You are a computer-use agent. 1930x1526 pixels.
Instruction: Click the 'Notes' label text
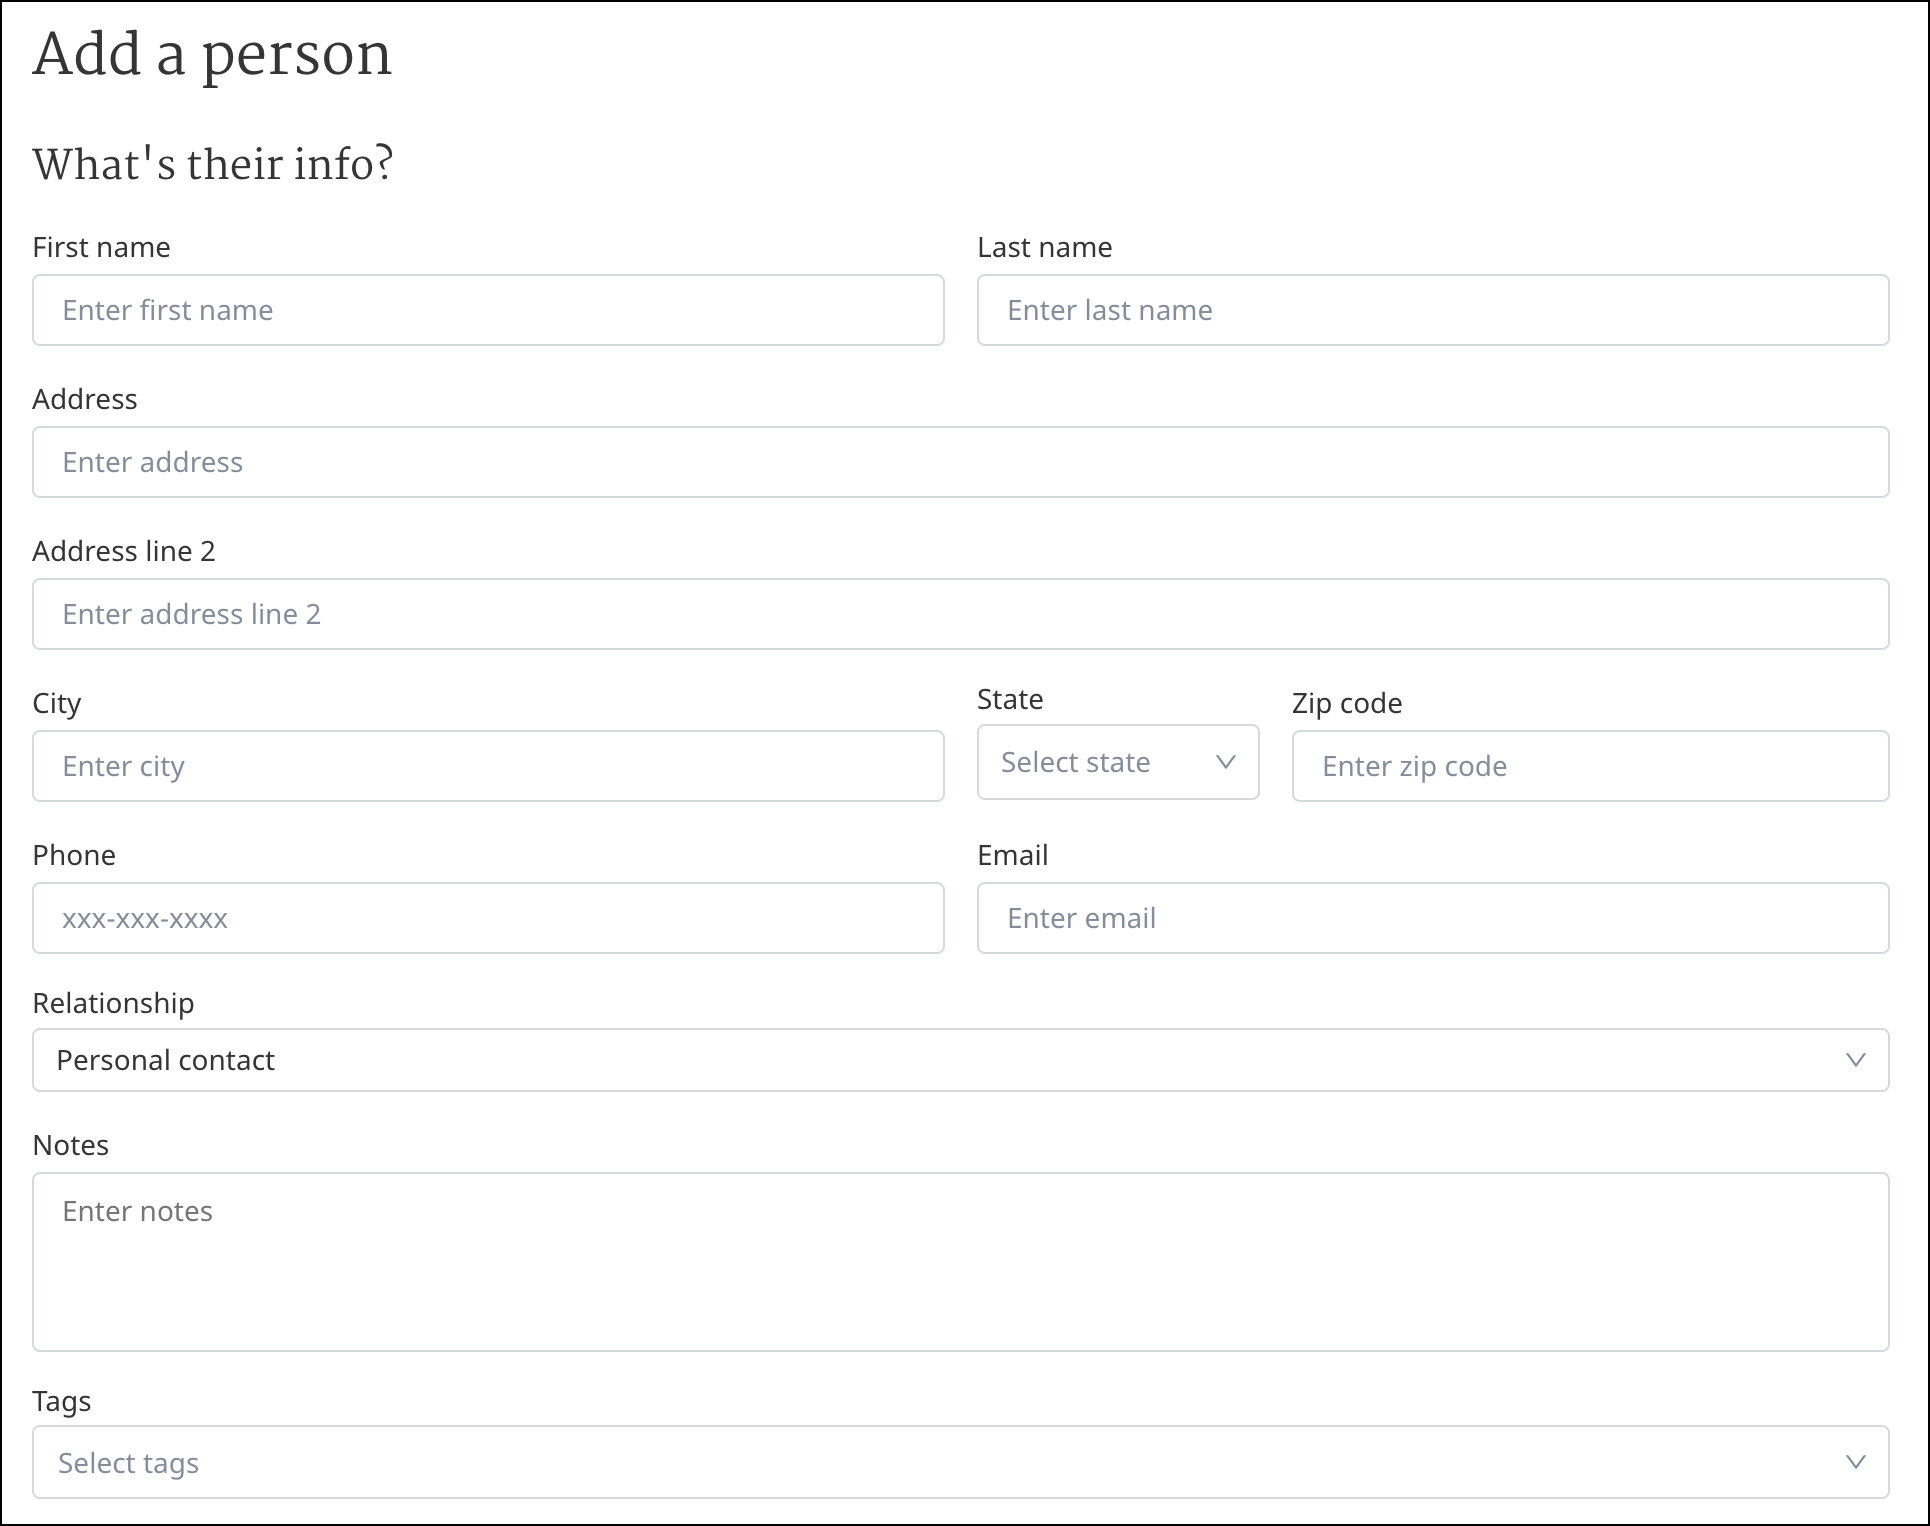[70, 1145]
